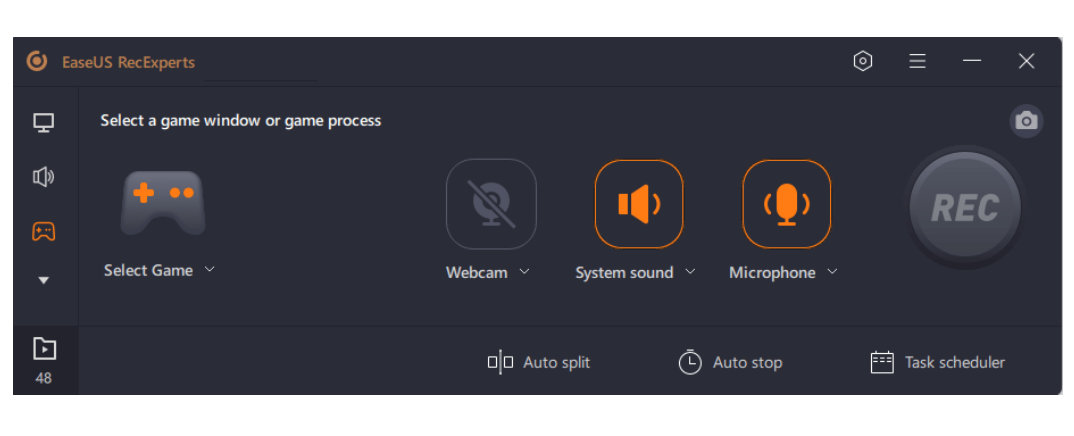
Task: Expand the System sound dropdown chevron
Action: (690, 271)
